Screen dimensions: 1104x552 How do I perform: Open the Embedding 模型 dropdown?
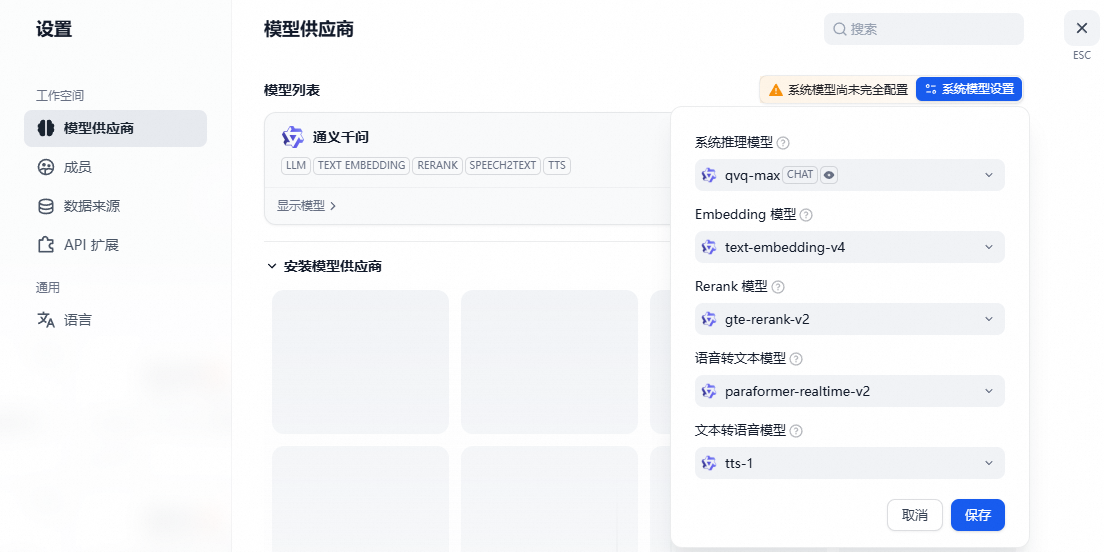(x=850, y=247)
